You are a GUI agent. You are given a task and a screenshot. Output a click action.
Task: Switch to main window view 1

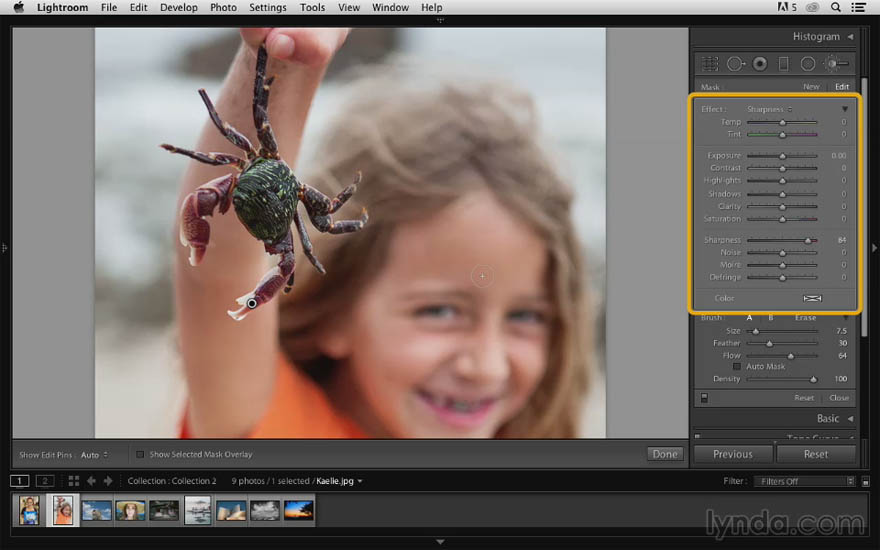(x=19, y=481)
